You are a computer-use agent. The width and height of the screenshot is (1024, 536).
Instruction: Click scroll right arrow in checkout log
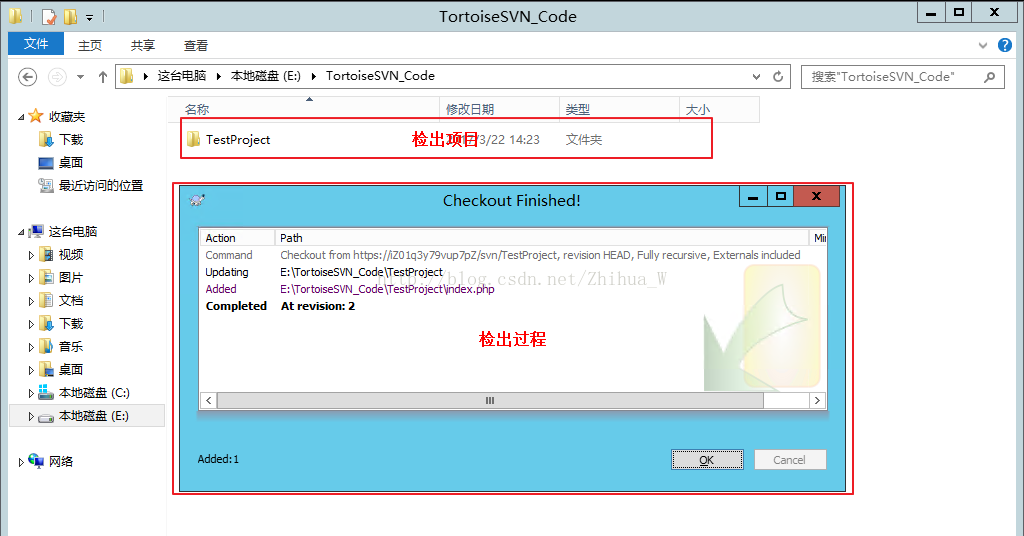point(818,400)
